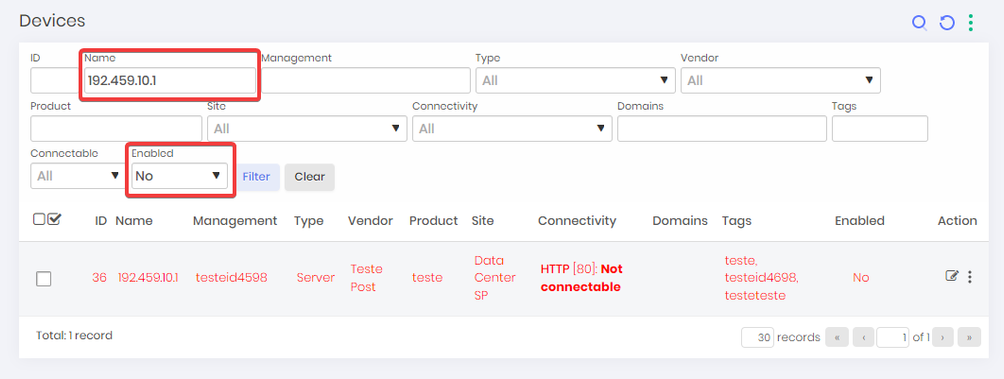Sort by the ID column header

(x=101, y=221)
